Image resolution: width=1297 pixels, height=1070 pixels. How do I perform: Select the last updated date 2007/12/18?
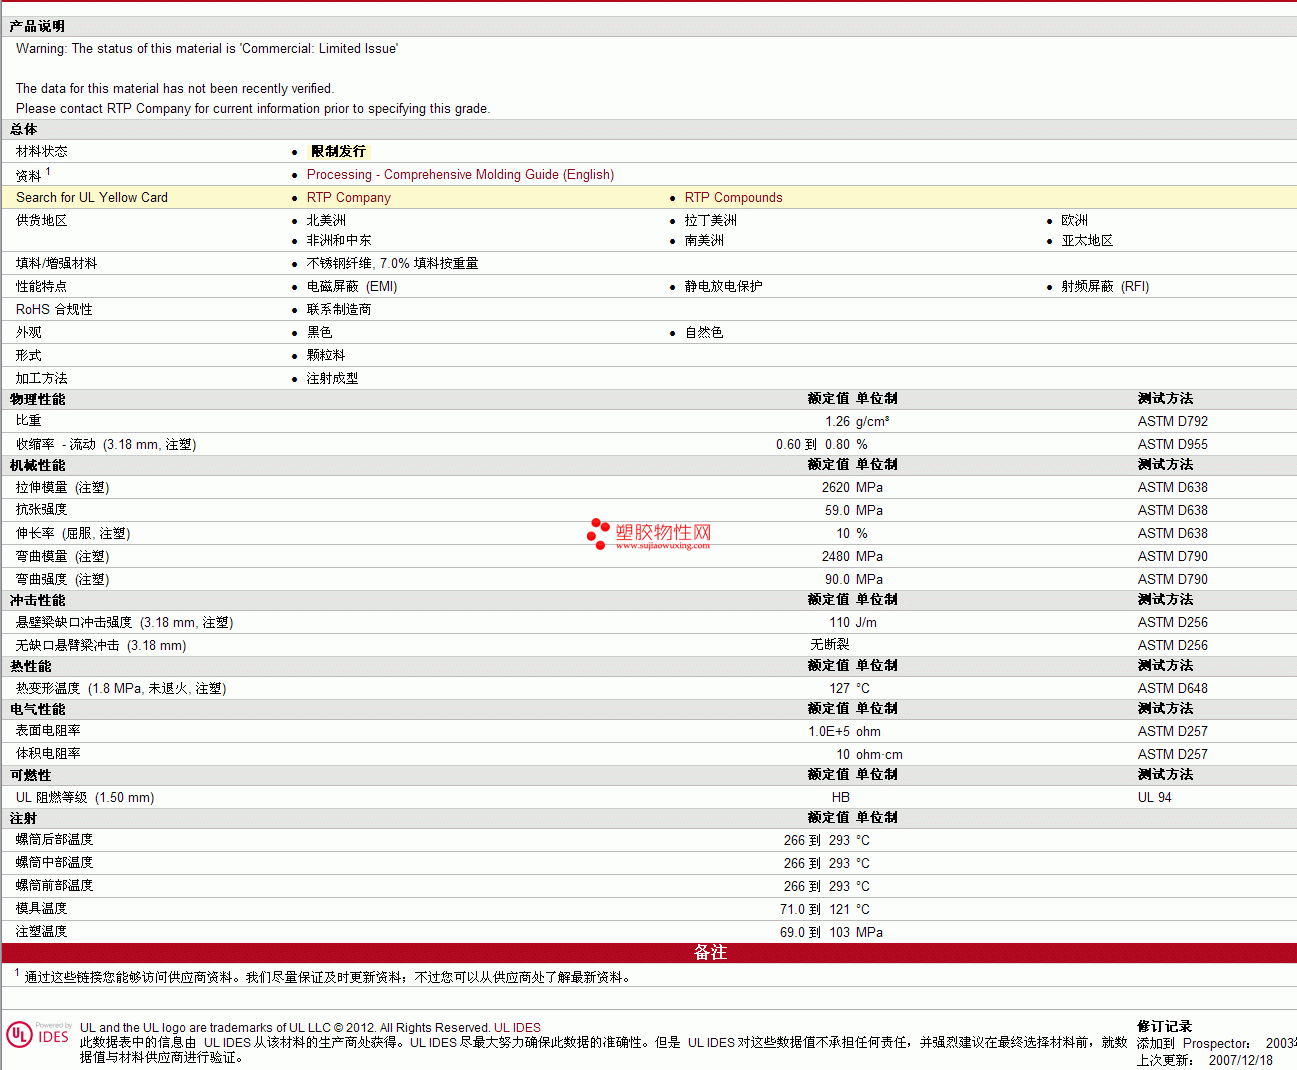click(1240, 1060)
